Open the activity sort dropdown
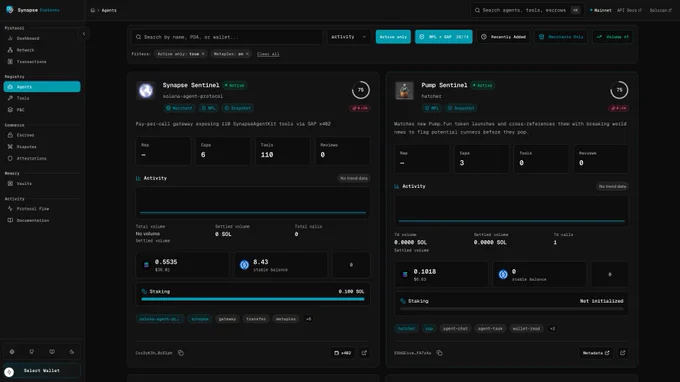This screenshot has height=382, width=680. point(349,37)
